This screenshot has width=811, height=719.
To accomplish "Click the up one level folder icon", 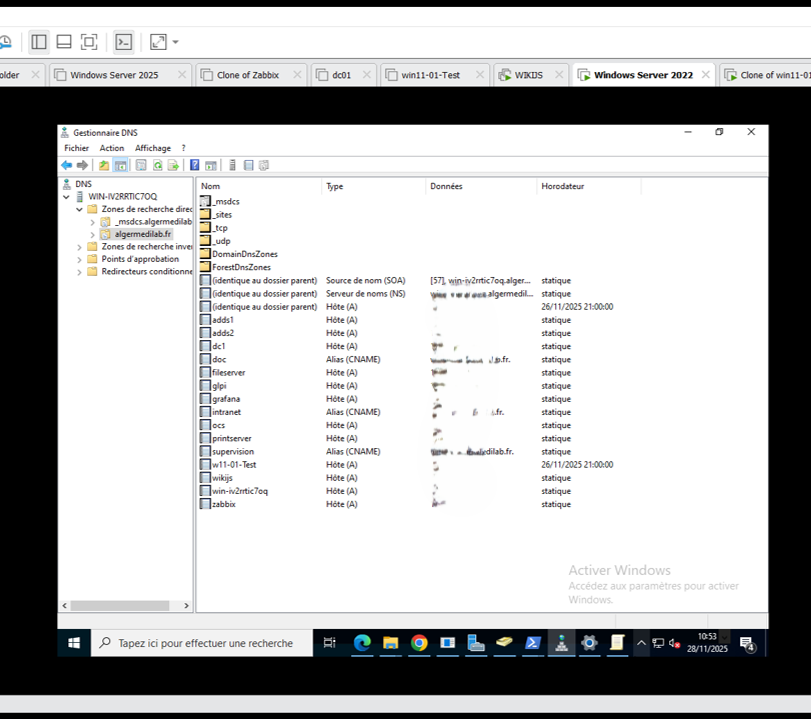I will [x=104, y=165].
